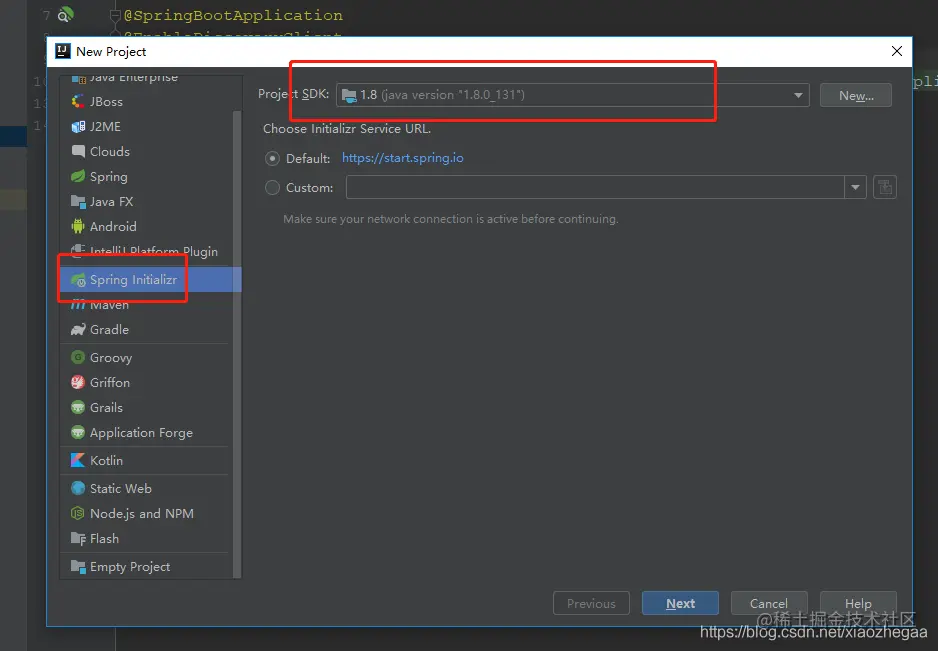
Task: Click the Cancel button
Action: coord(769,603)
